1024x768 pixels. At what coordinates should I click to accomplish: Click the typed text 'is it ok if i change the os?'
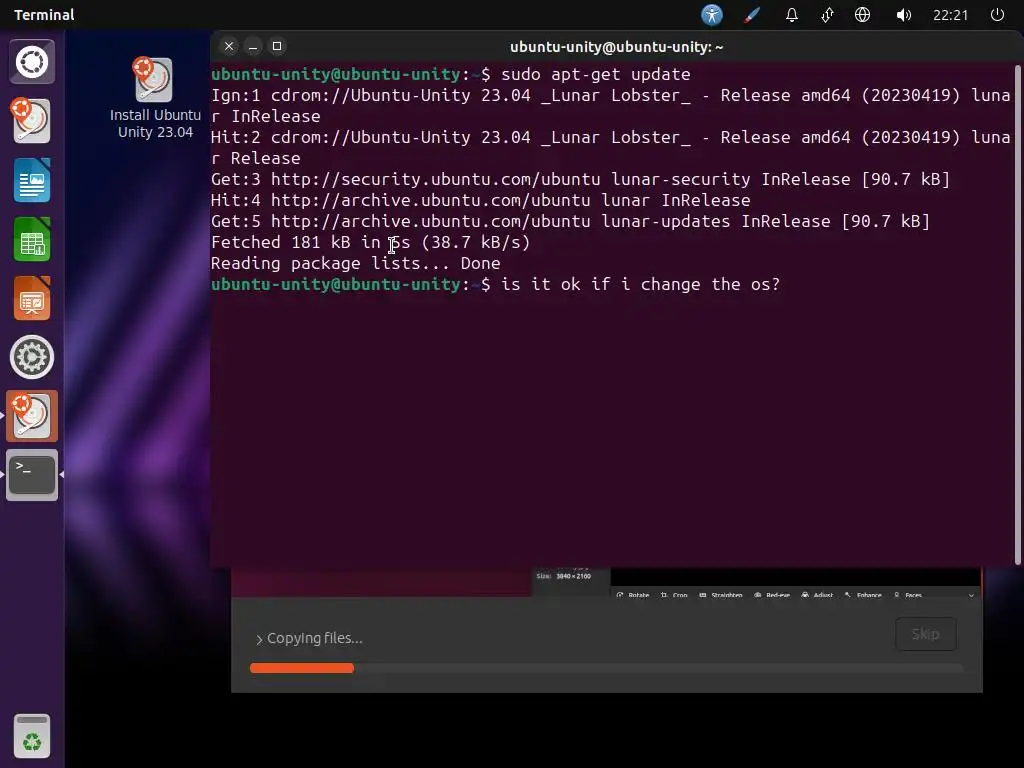(x=640, y=284)
